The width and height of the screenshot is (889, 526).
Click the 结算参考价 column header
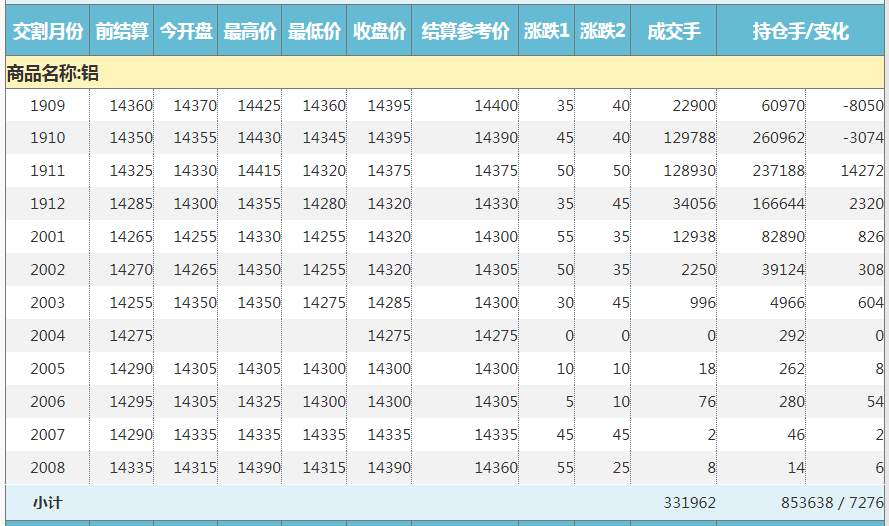[x=465, y=32]
